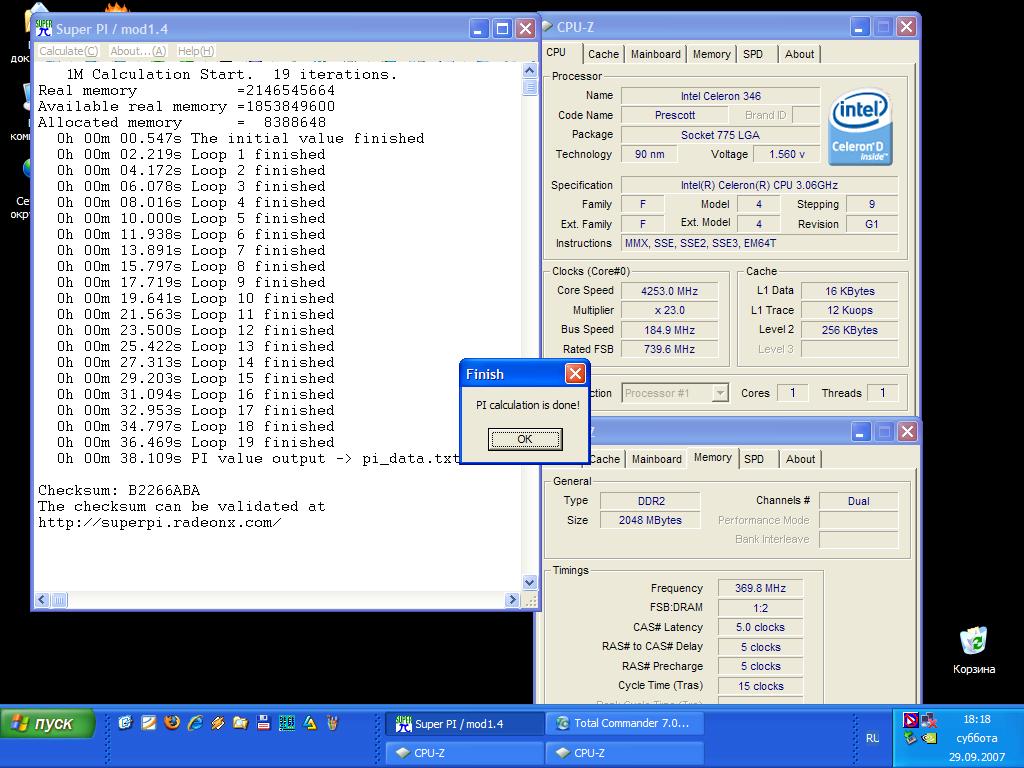
Task: Expand the Processor #1 selection dropdown
Action: [x=720, y=393]
